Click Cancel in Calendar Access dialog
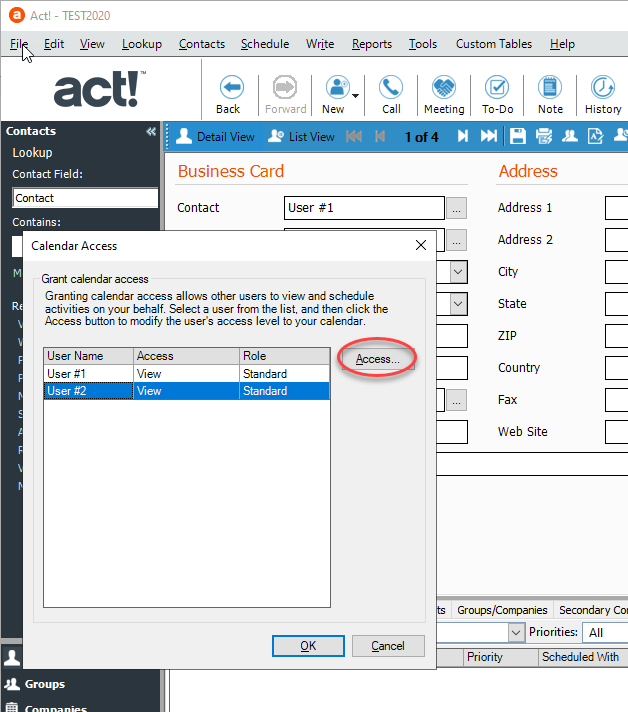The image size is (628, 712). 388,646
